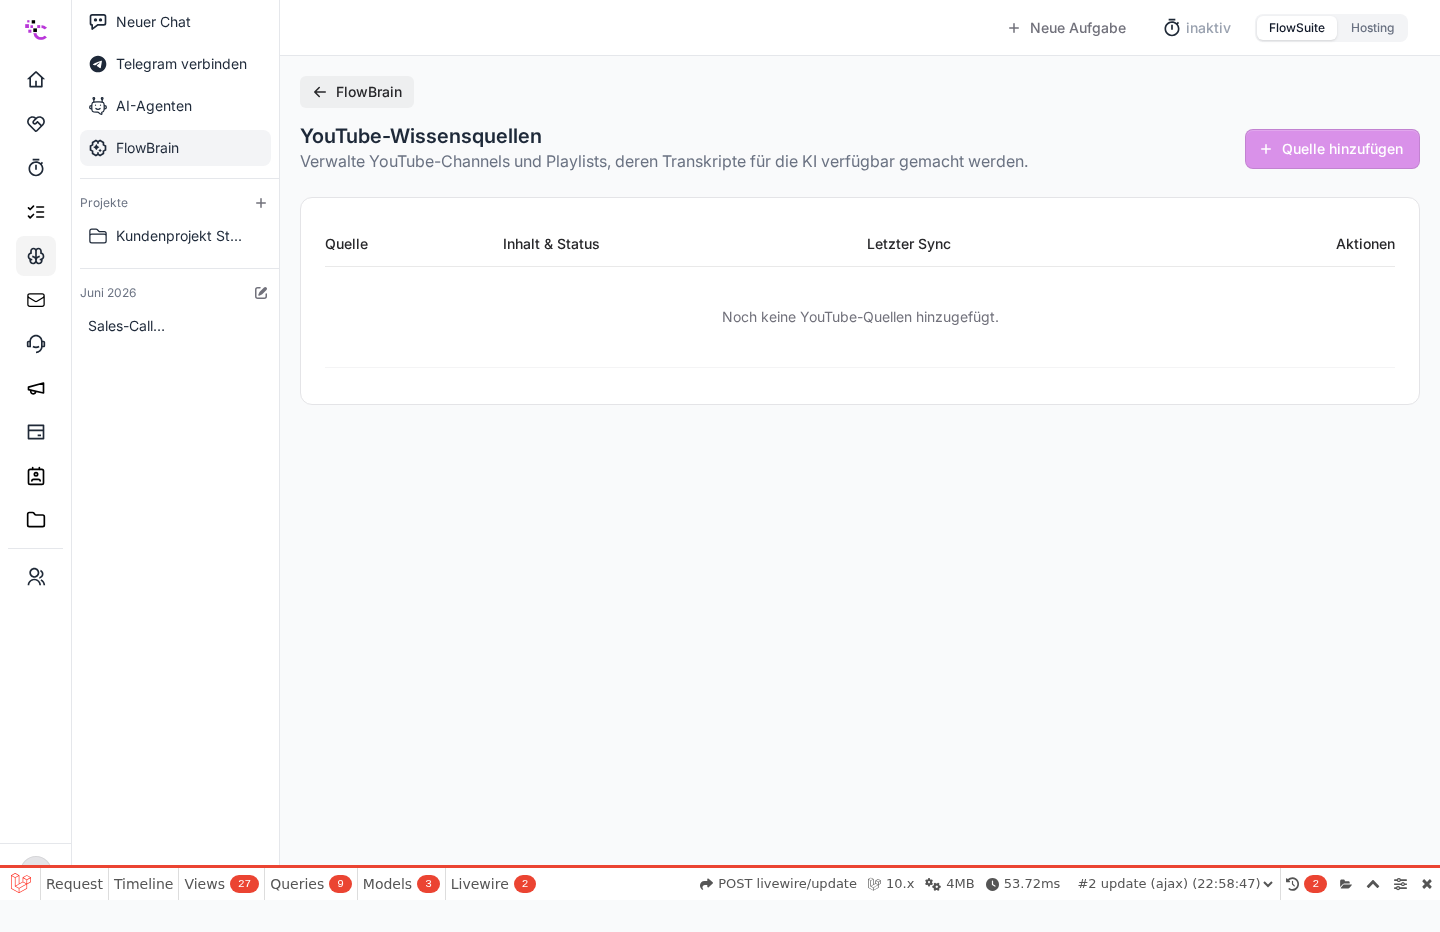Click the 10.x Laravel version indicator
This screenshot has width=1440, height=932.
click(x=891, y=884)
